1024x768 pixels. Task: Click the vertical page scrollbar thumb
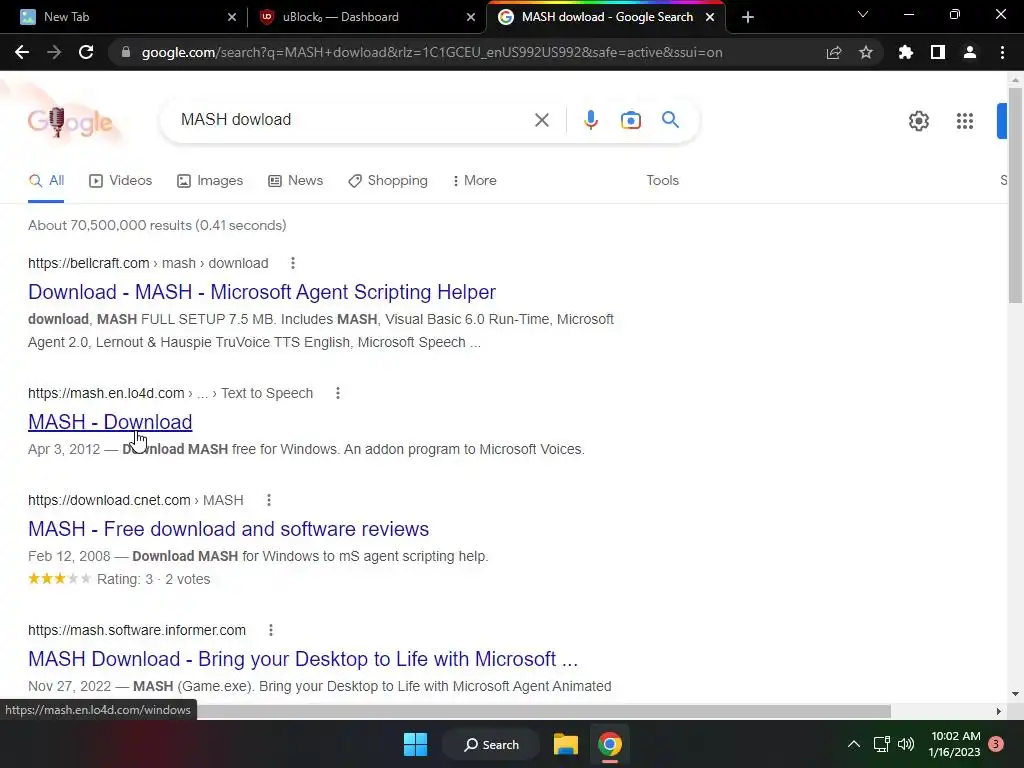tap(1015, 195)
